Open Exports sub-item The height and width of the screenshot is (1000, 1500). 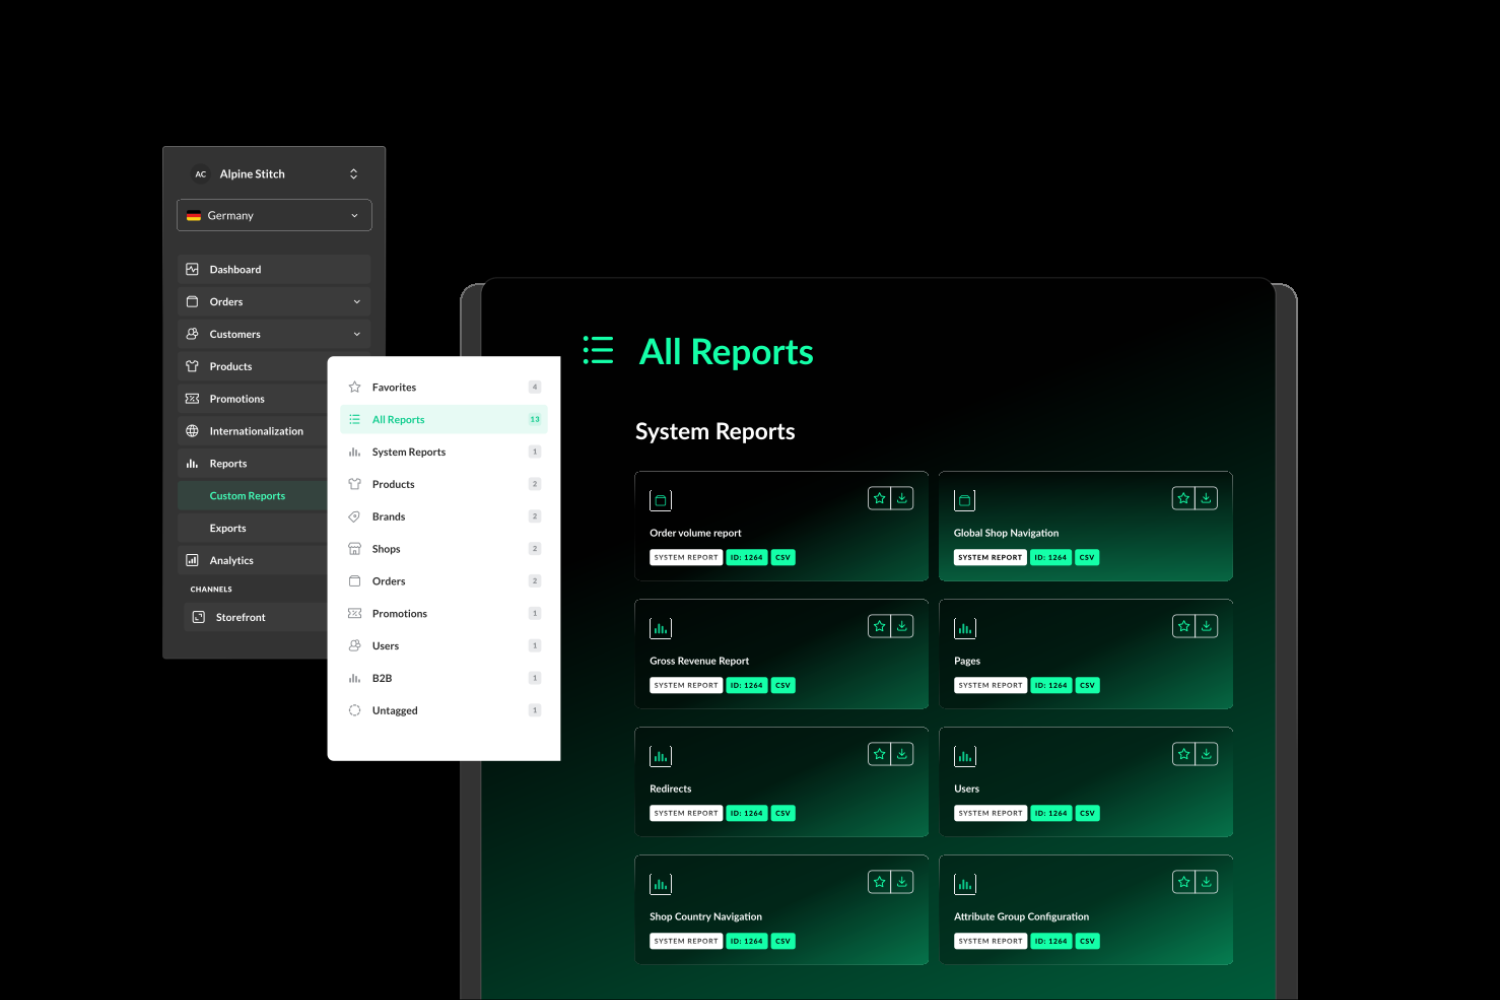[x=253, y=528]
